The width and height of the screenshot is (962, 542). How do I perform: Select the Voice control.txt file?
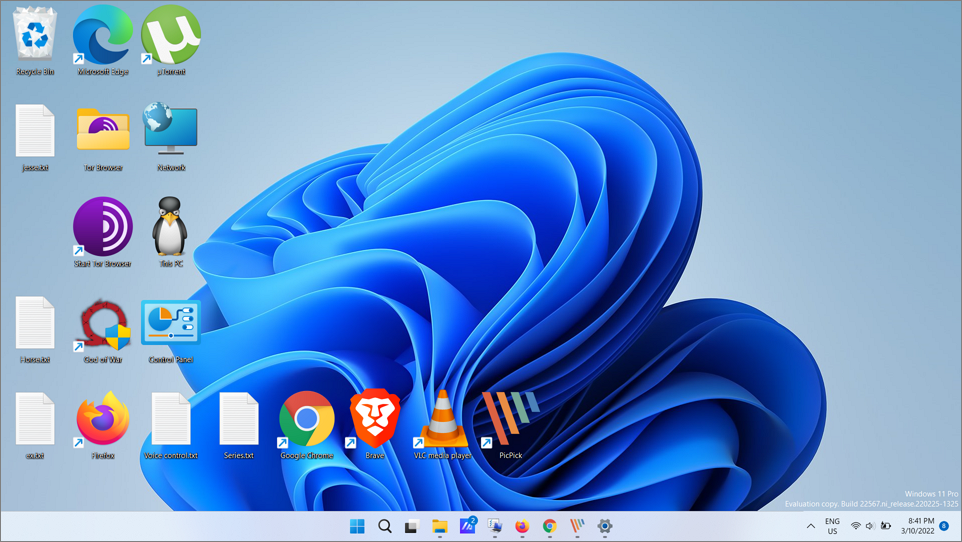point(171,419)
